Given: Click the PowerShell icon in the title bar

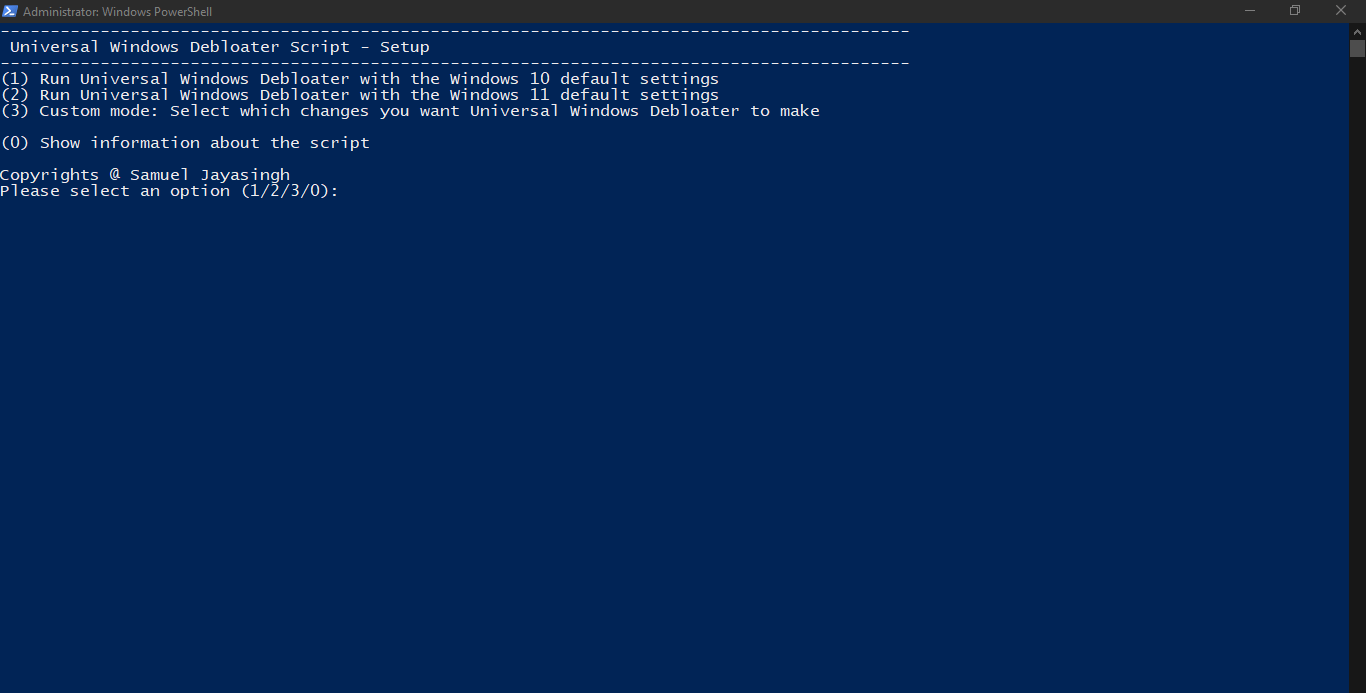Looking at the screenshot, I should tap(11, 11).
